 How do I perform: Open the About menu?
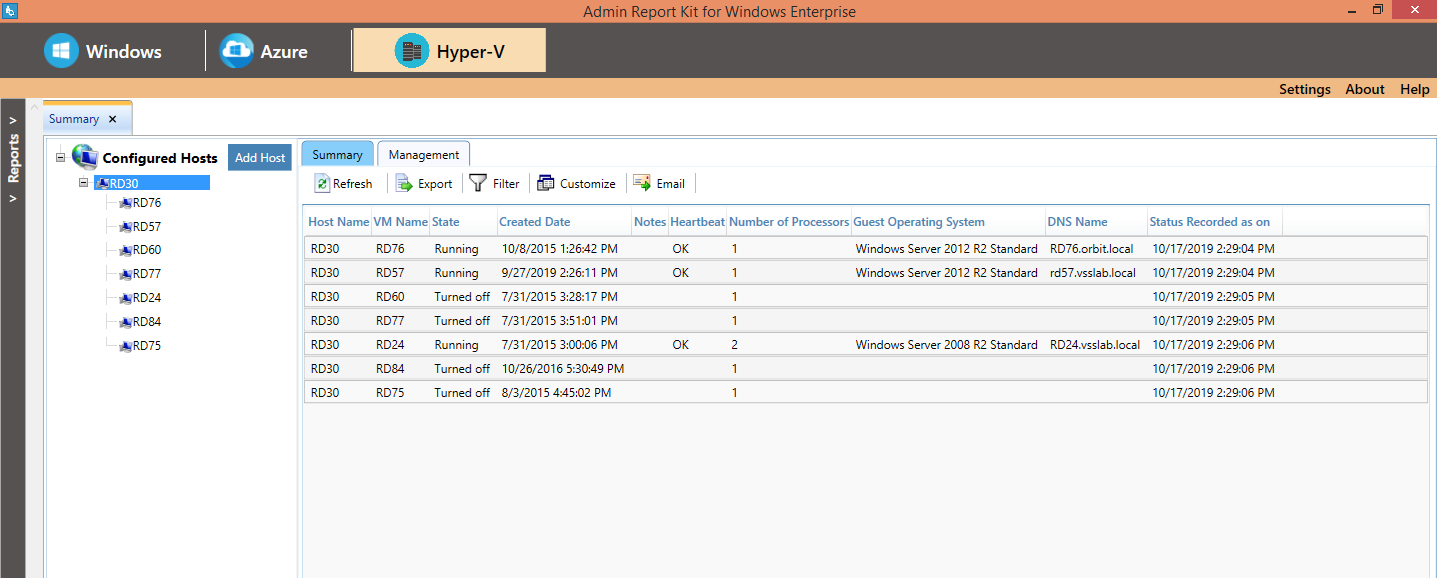pos(1365,89)
